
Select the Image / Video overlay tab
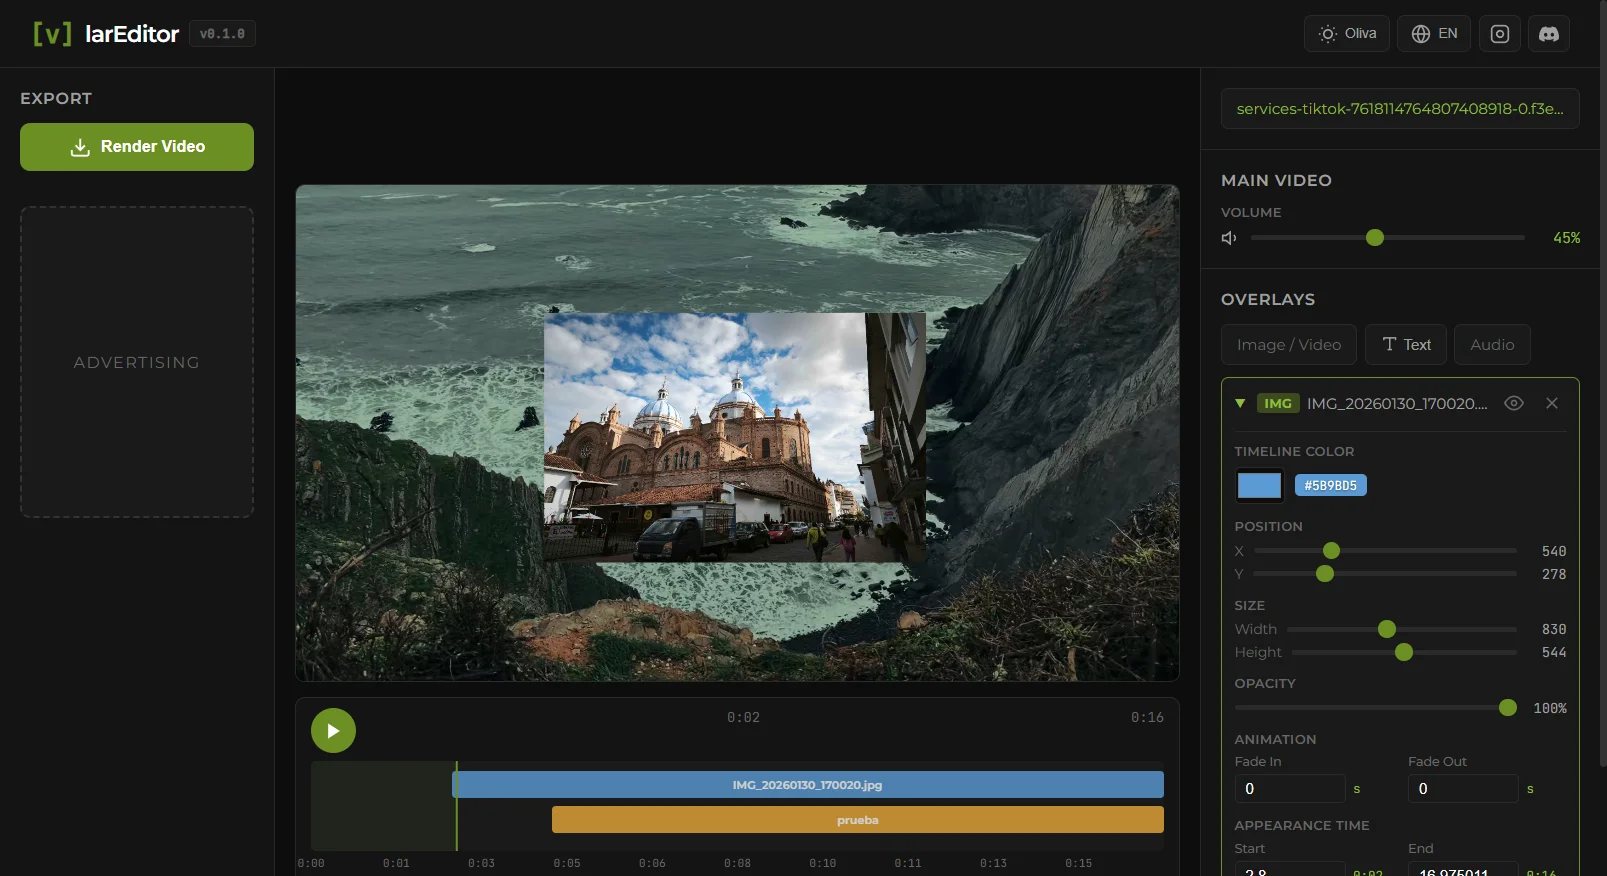(x=1289, y=345)
